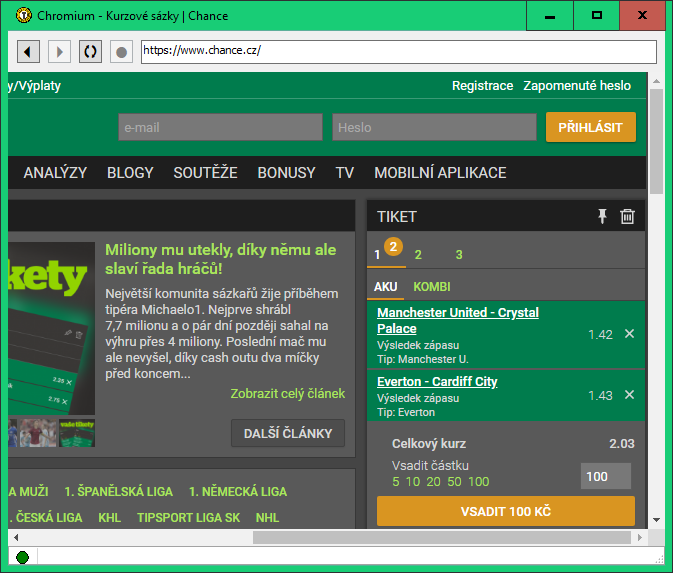Open the ČESKÁ LIGA link
Viewport: 673px width, 573px height.
pos(45,518)
